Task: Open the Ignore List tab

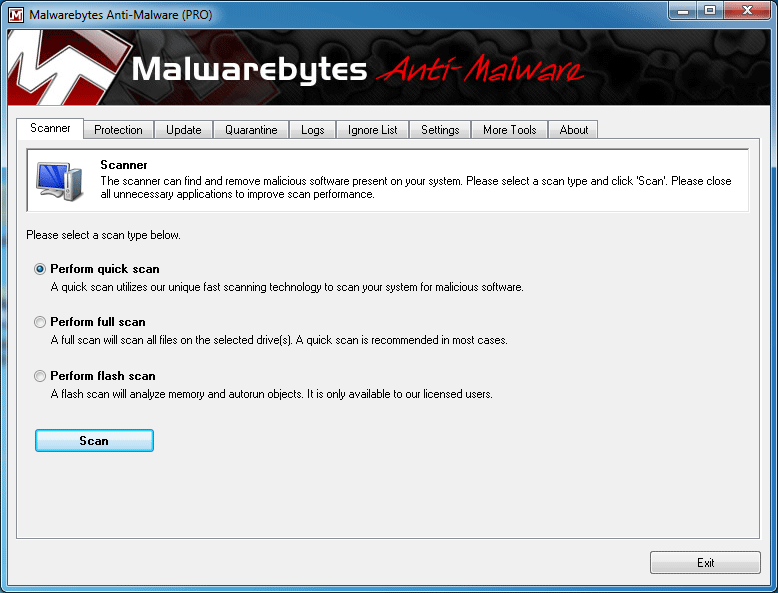Action: [x=373, y=130]
